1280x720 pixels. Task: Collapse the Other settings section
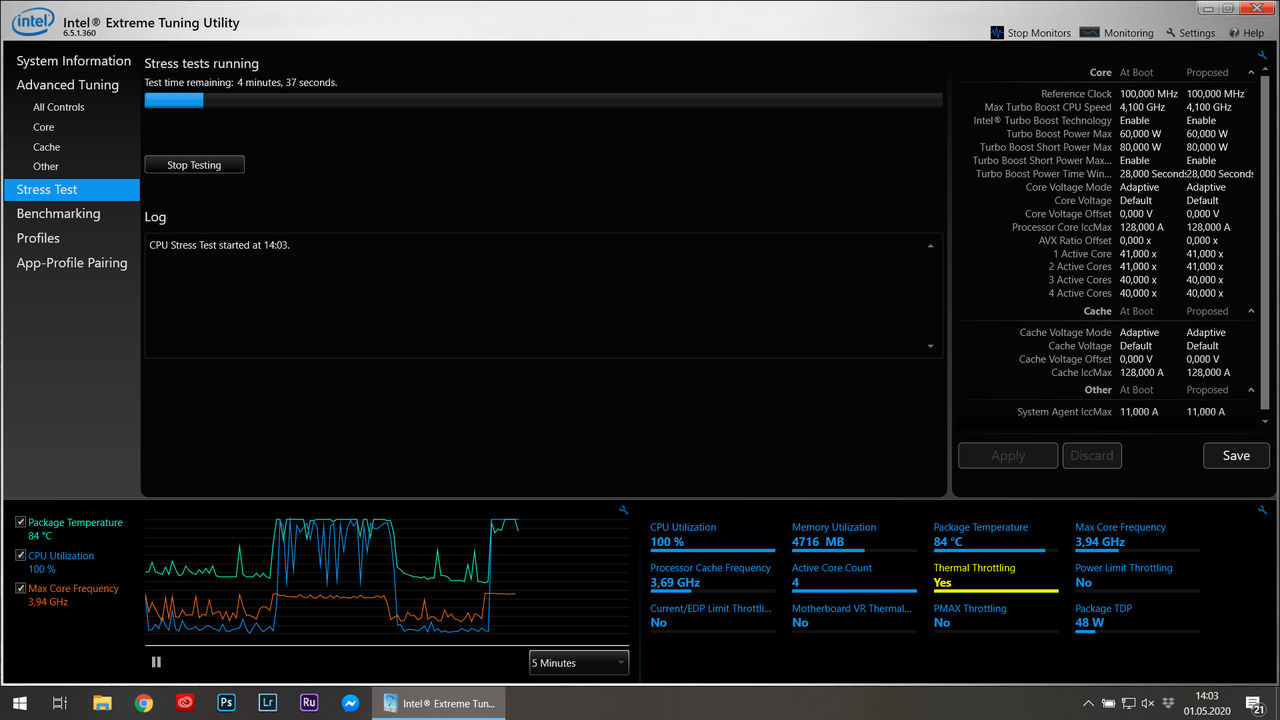[x=1251, y=390]
